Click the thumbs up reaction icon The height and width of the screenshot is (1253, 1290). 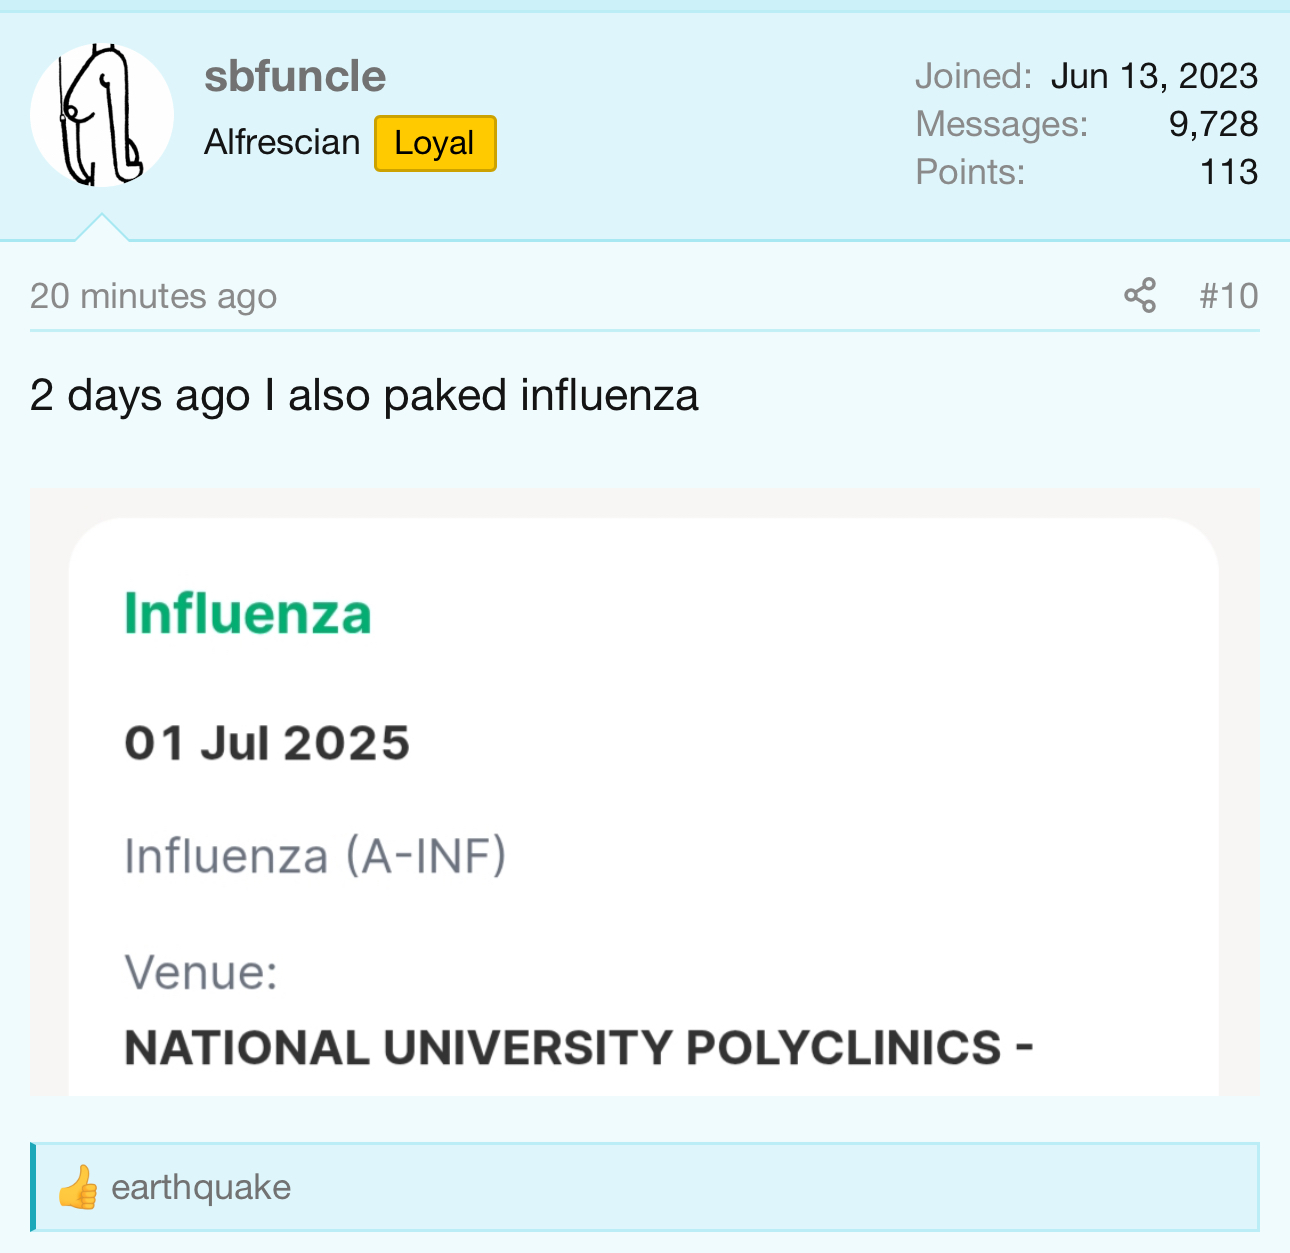[x=77, y=1188]
